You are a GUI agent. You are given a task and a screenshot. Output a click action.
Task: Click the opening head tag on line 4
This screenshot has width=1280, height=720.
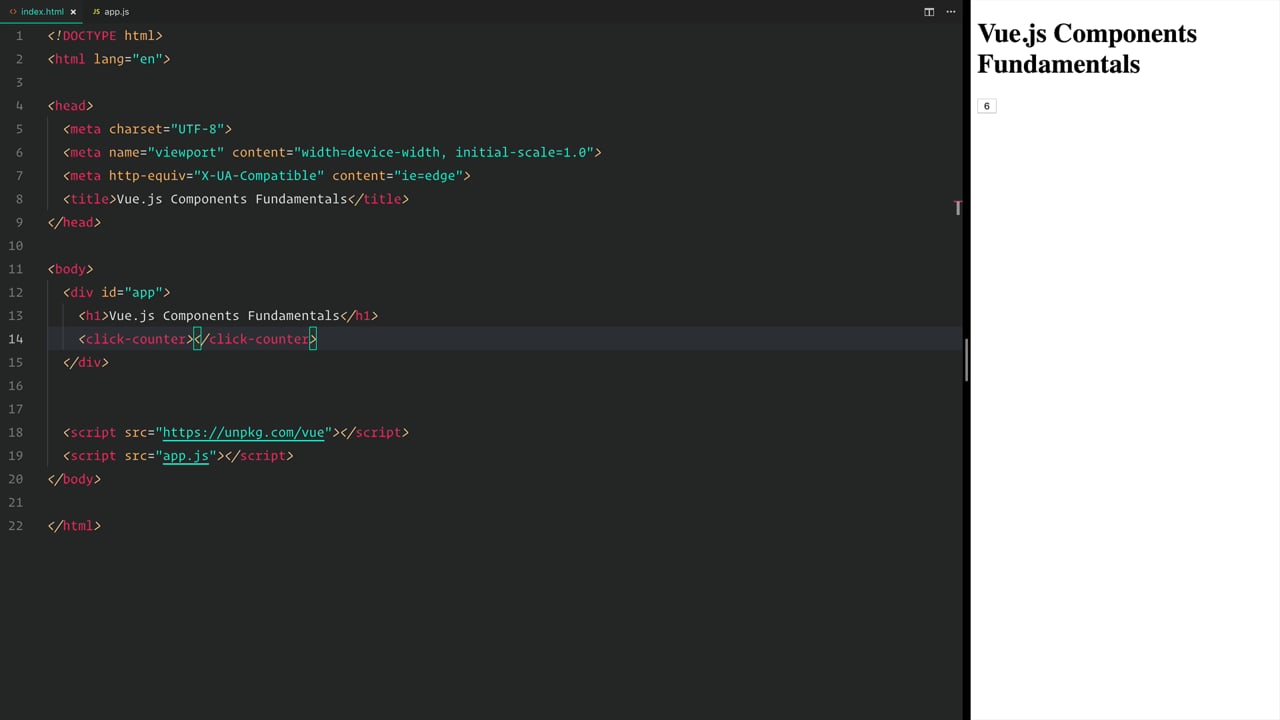[x=70, y=106]
